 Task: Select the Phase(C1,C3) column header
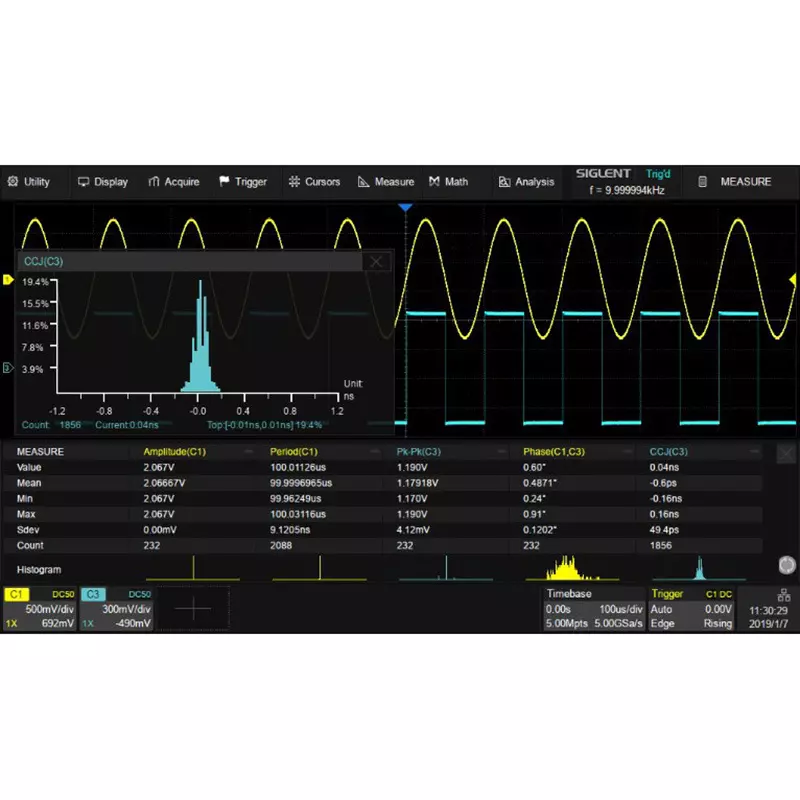coord(554,452)
